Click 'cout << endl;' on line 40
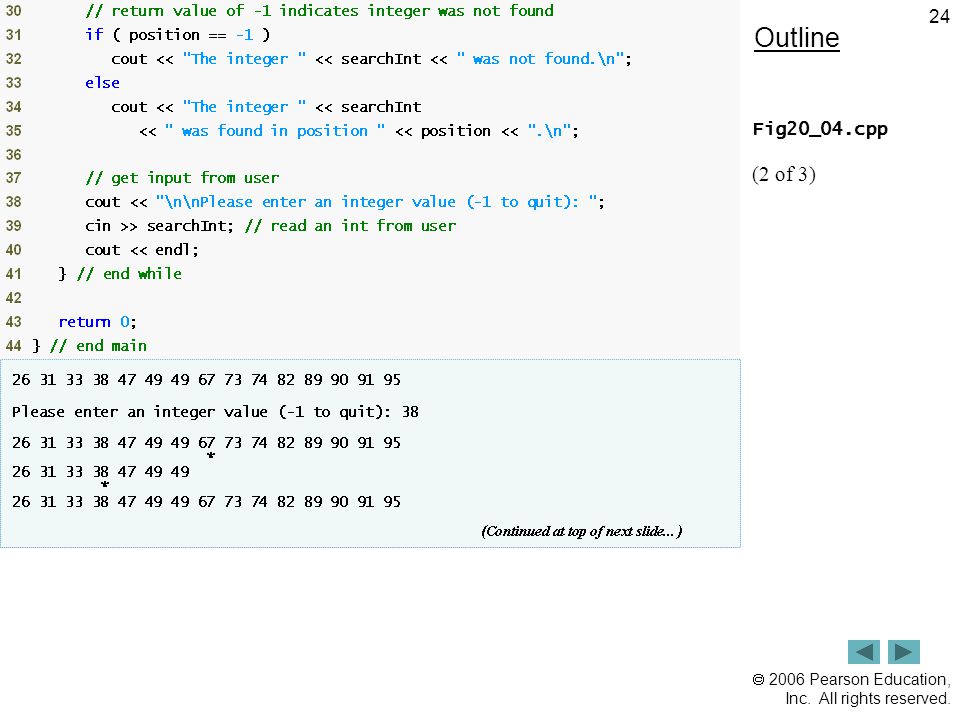This screenshot has width=960, height=720. [142, 250]
